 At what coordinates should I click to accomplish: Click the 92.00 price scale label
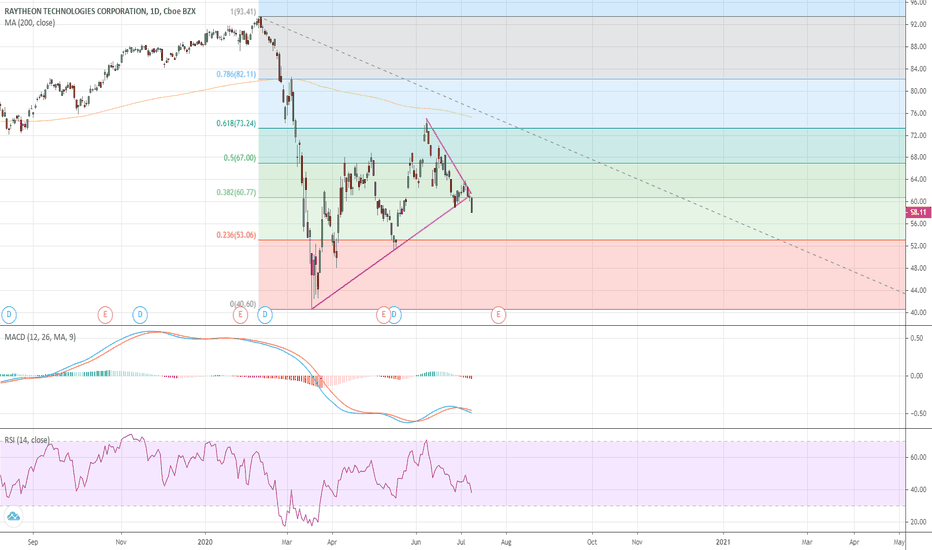click(x=918, y=25)
